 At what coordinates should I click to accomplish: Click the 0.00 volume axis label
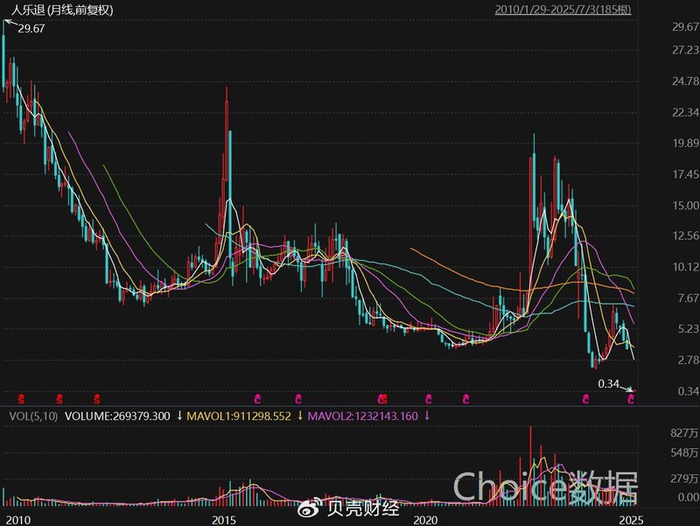tap(688, 497)
